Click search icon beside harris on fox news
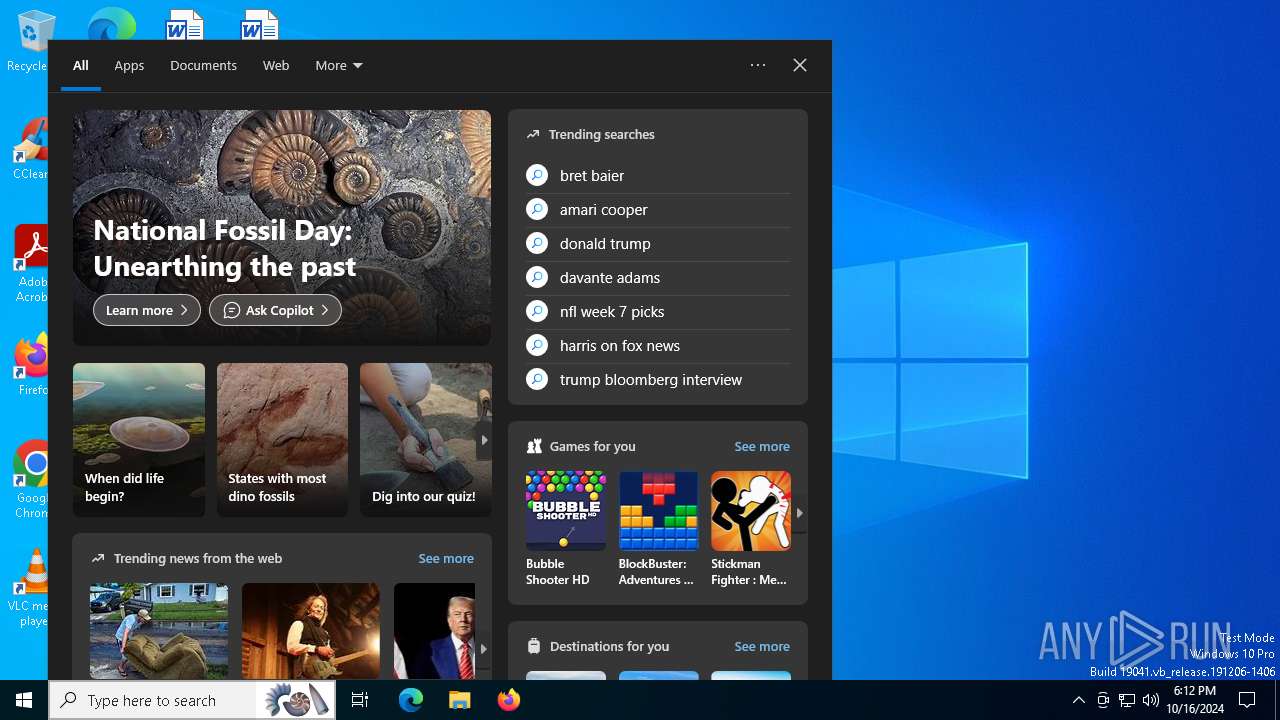This screenshot has width=1280, height=720. pos(537,345)
